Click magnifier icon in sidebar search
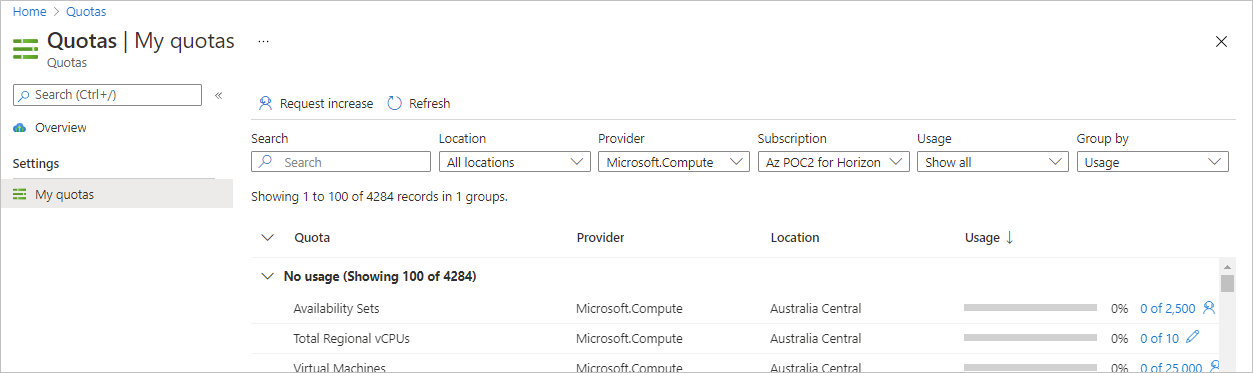 (24, 95)
